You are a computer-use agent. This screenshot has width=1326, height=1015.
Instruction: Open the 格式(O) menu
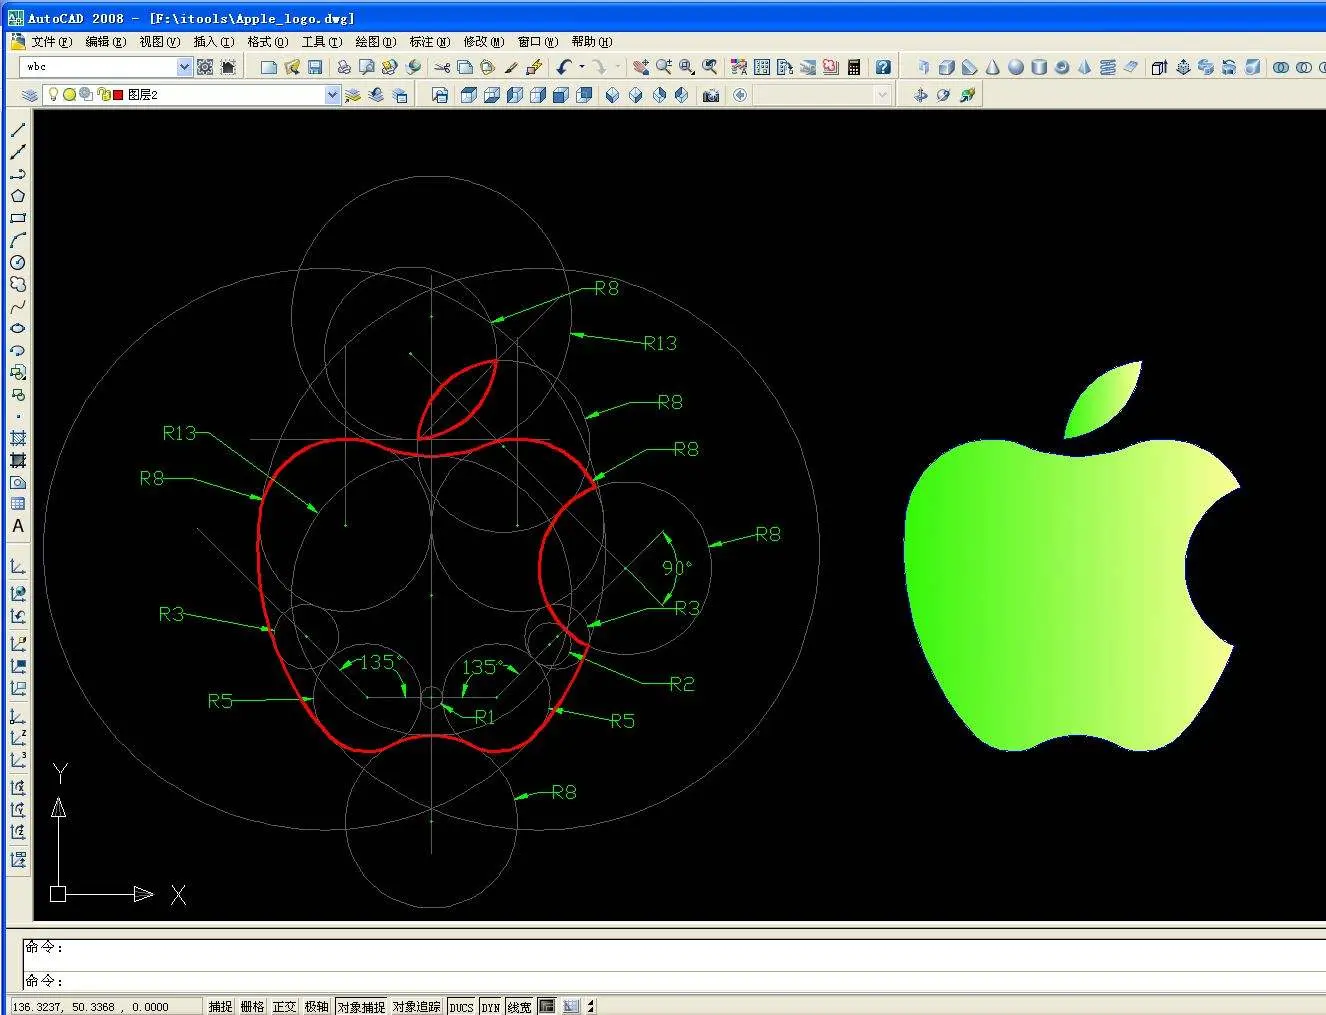(x=267, y=42)
